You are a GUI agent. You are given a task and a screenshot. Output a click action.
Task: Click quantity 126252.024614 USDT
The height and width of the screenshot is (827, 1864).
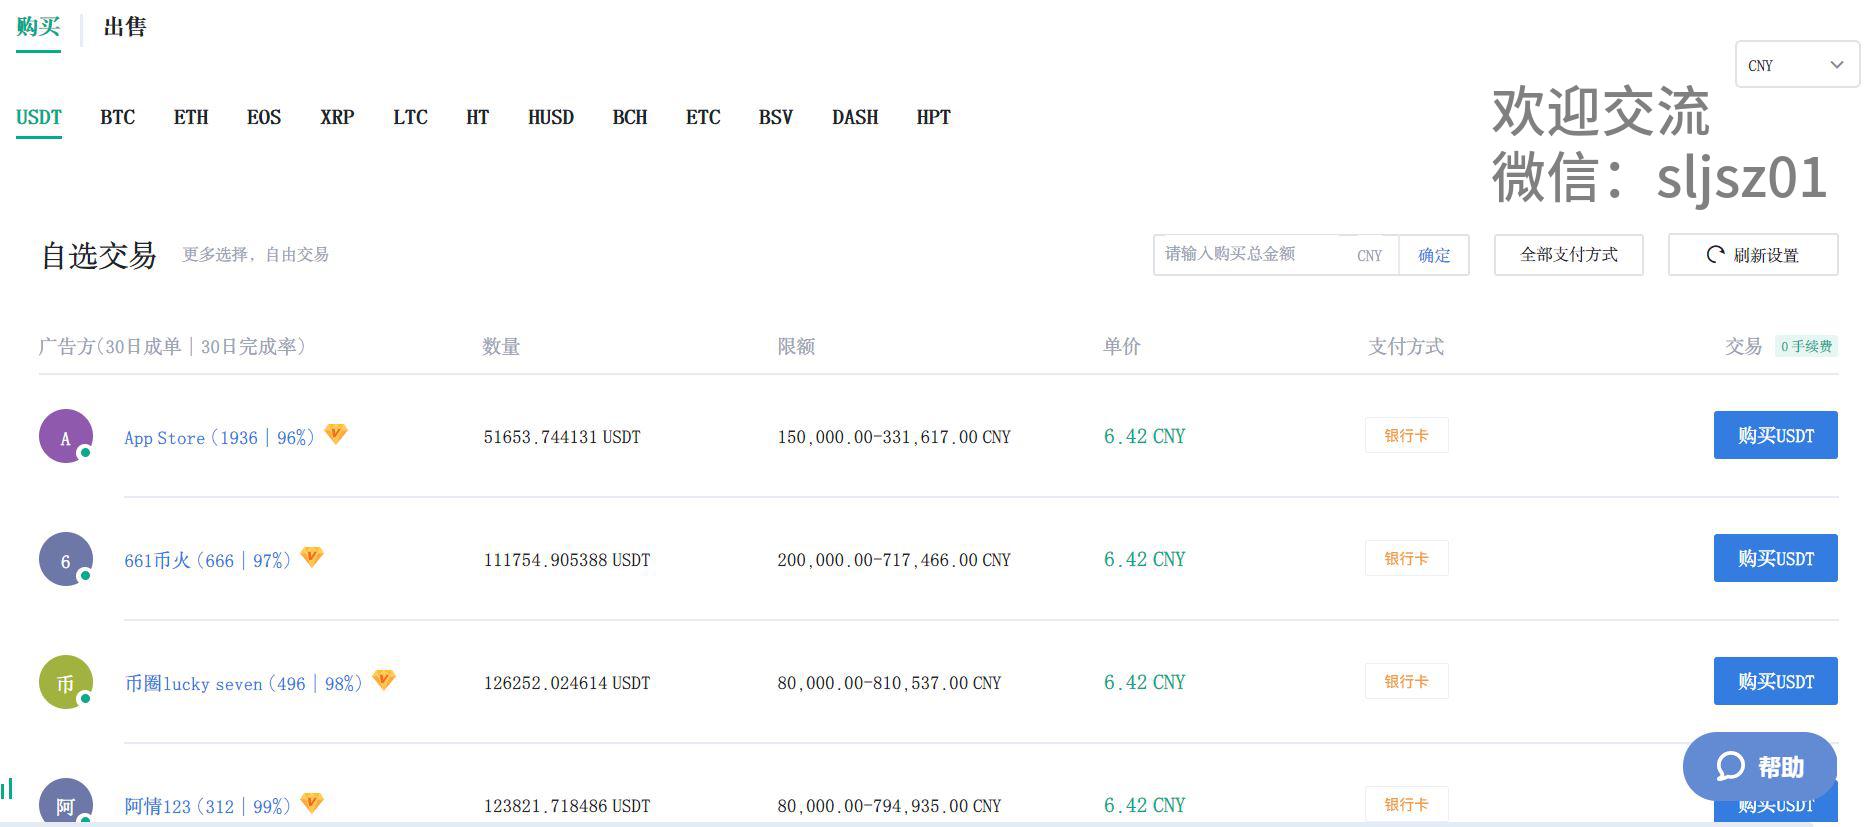pyautogui.click(x=567, y=683)
